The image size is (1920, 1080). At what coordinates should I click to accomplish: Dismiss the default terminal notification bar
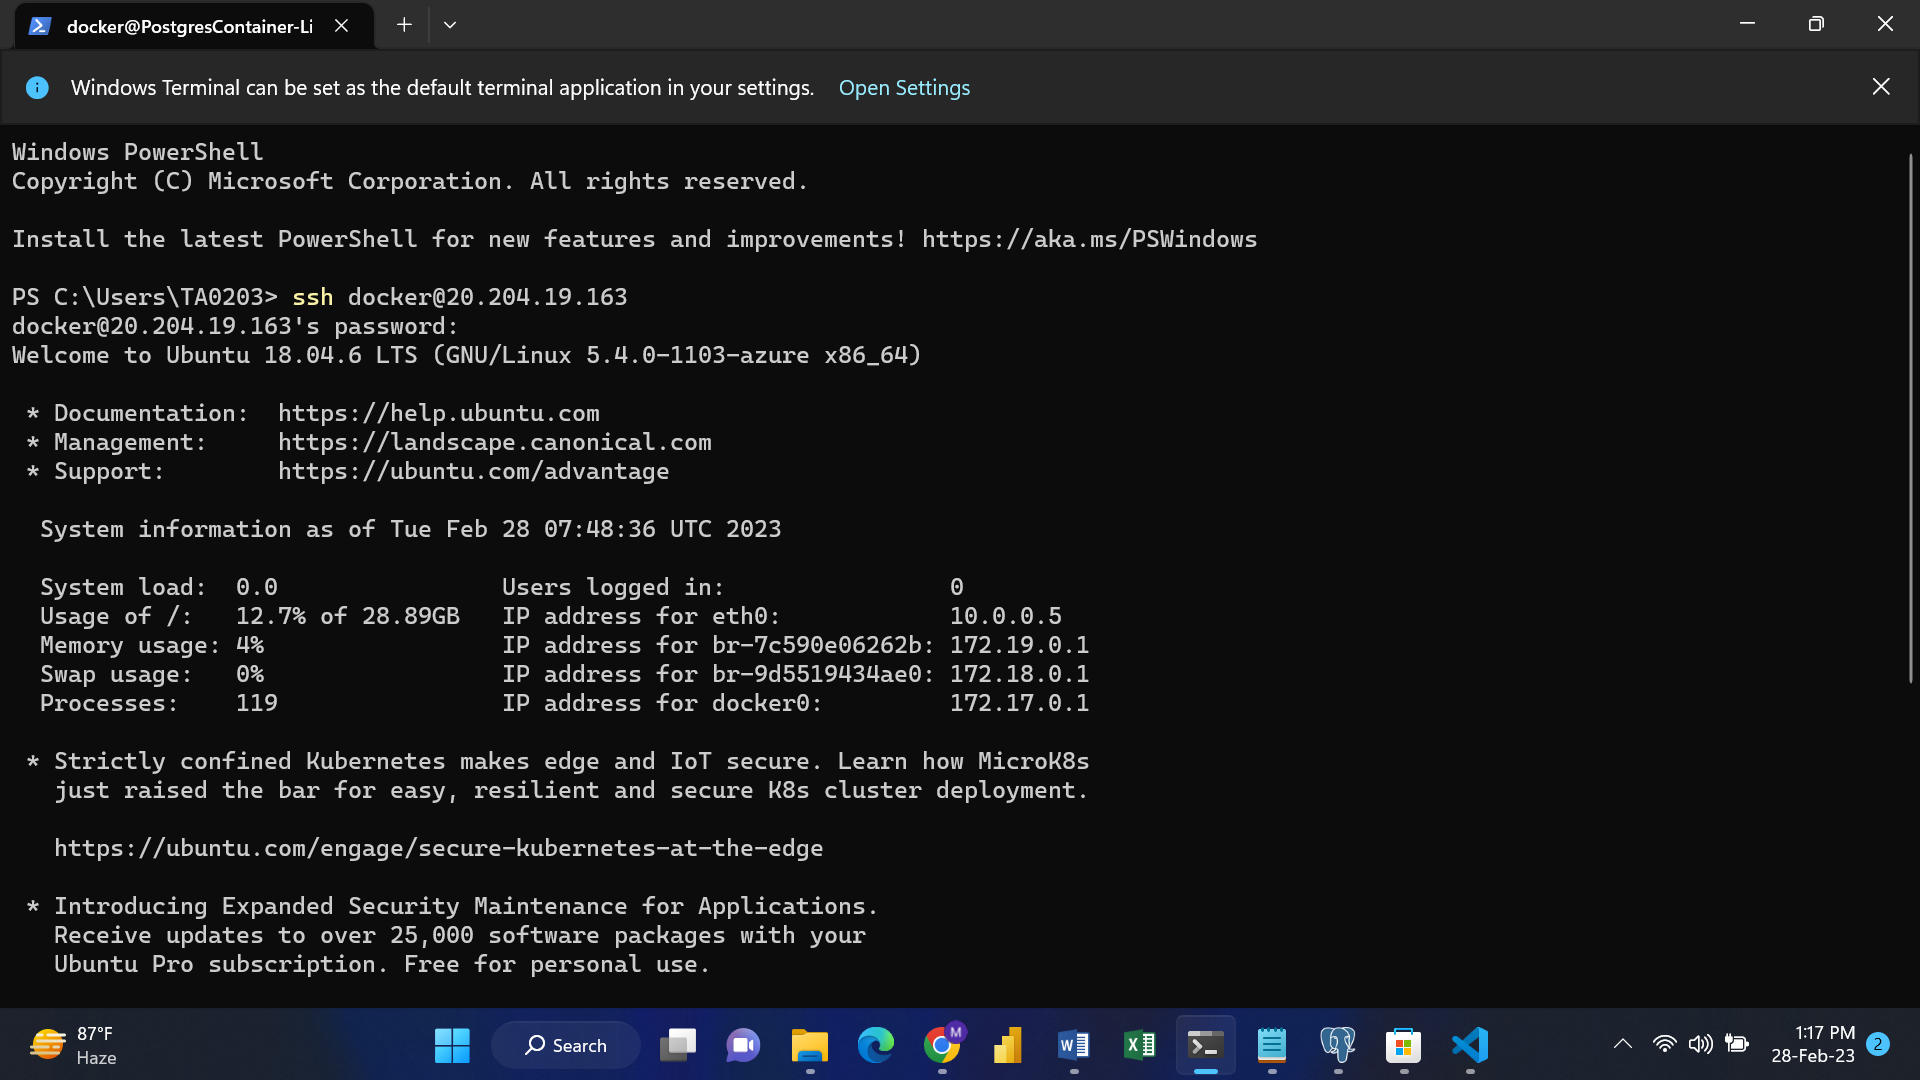point(1881,87)
